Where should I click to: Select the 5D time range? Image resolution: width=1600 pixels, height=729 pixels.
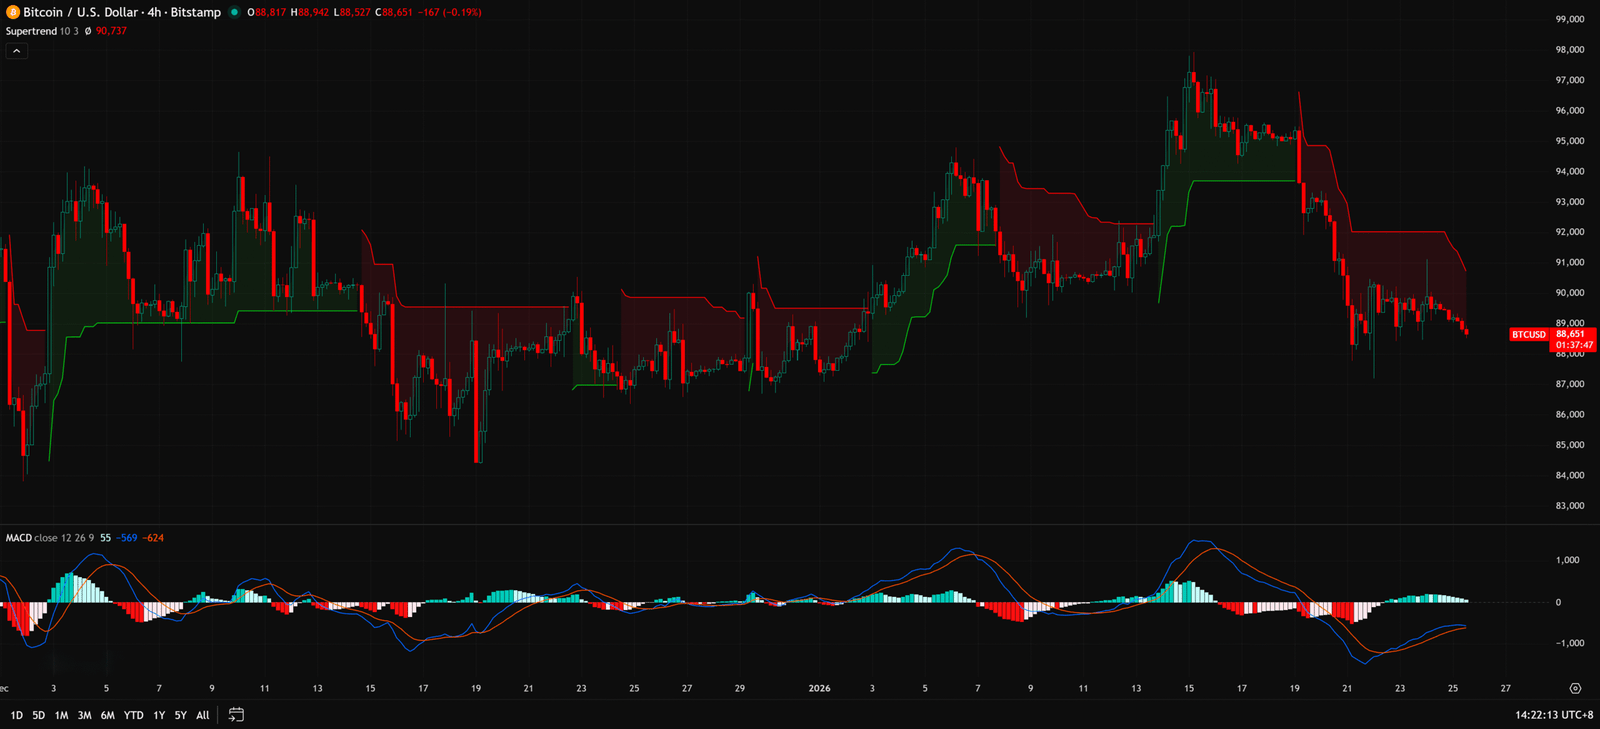(38, 715)
